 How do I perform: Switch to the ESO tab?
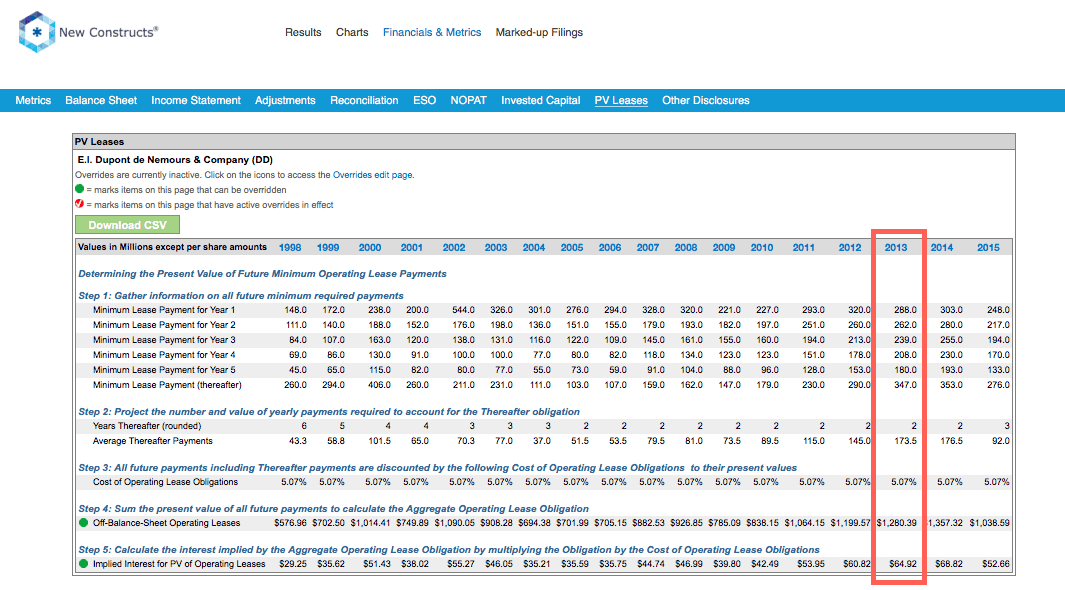425,100
